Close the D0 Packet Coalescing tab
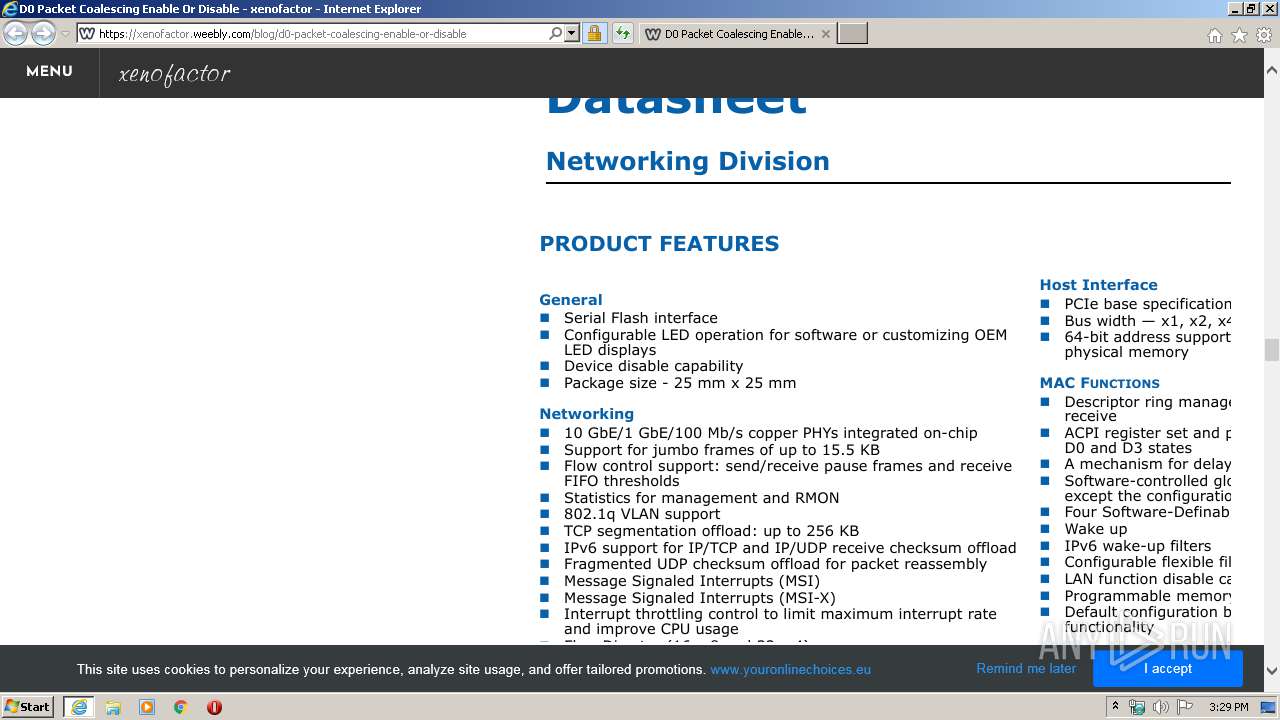1280x720 pixels. click(825, 33)
